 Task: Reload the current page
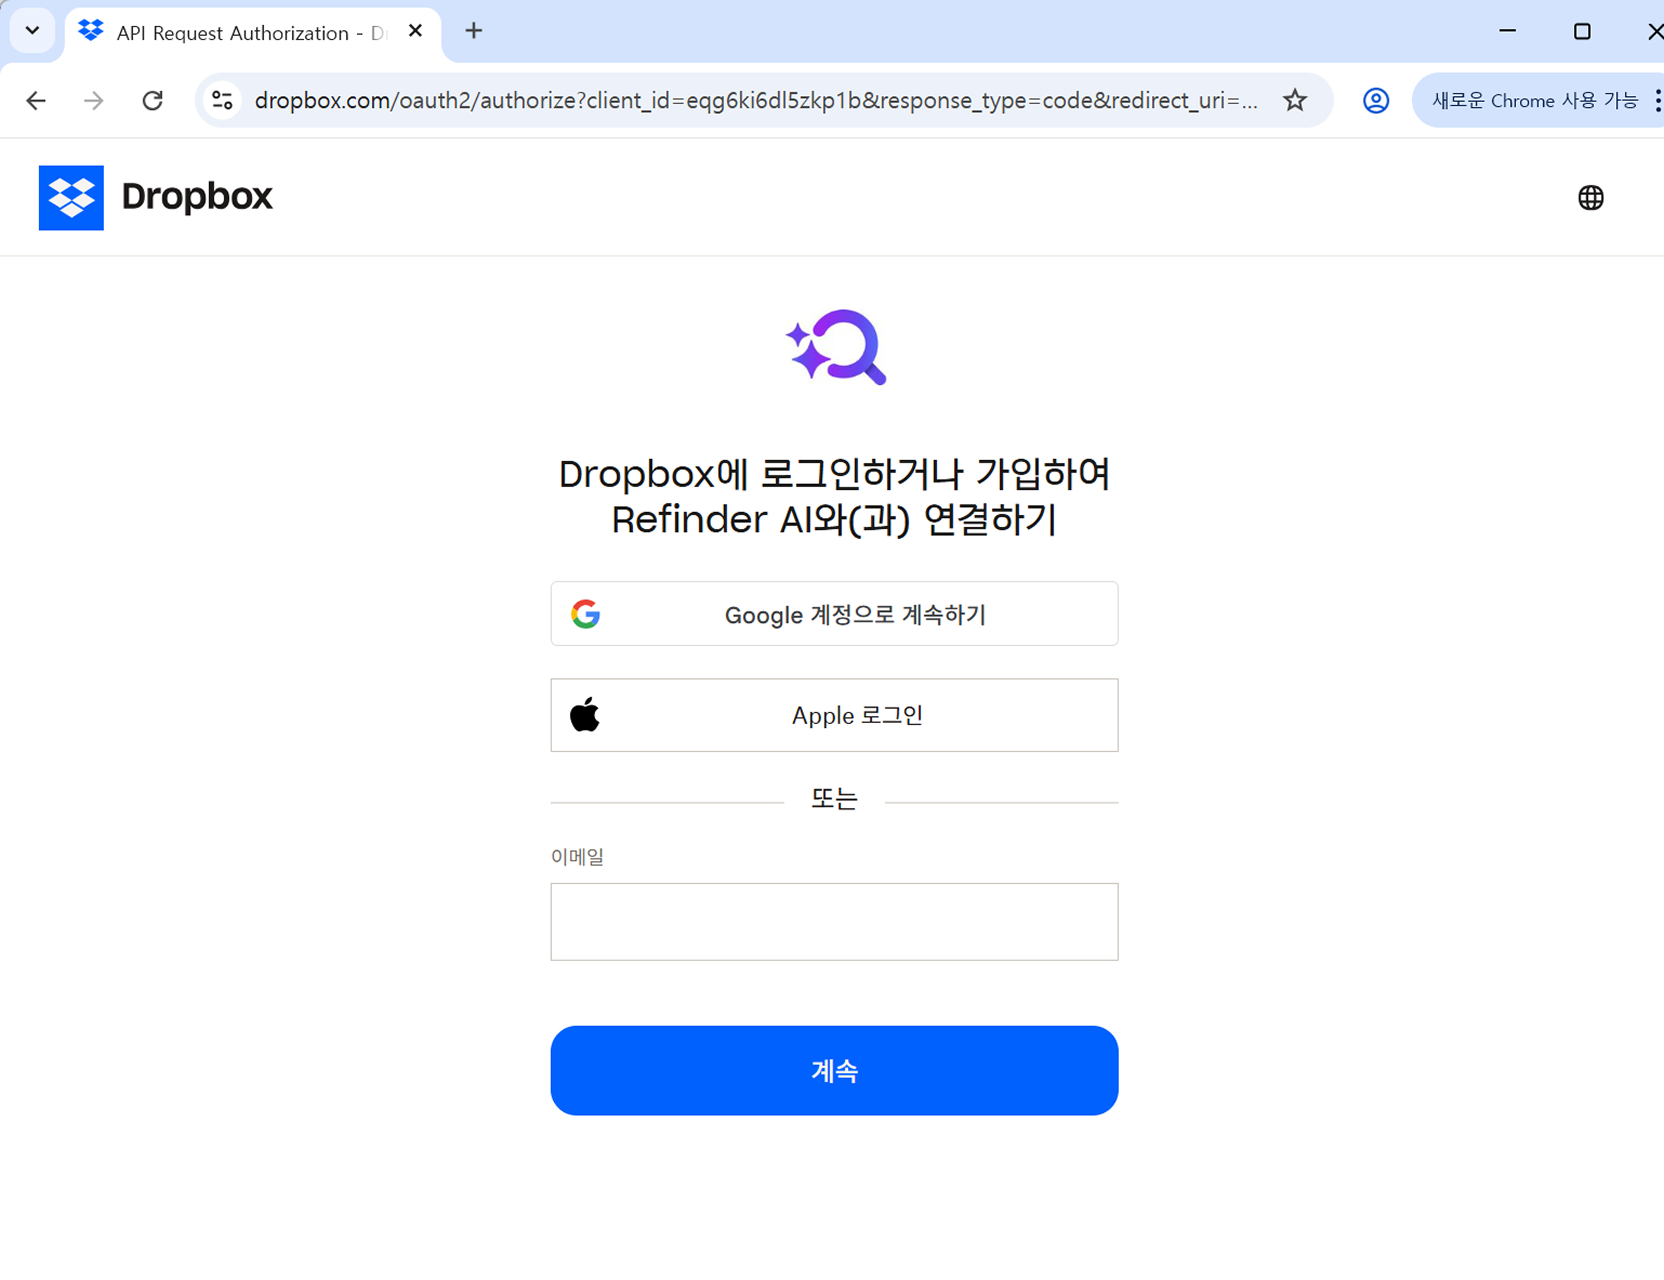152,100
